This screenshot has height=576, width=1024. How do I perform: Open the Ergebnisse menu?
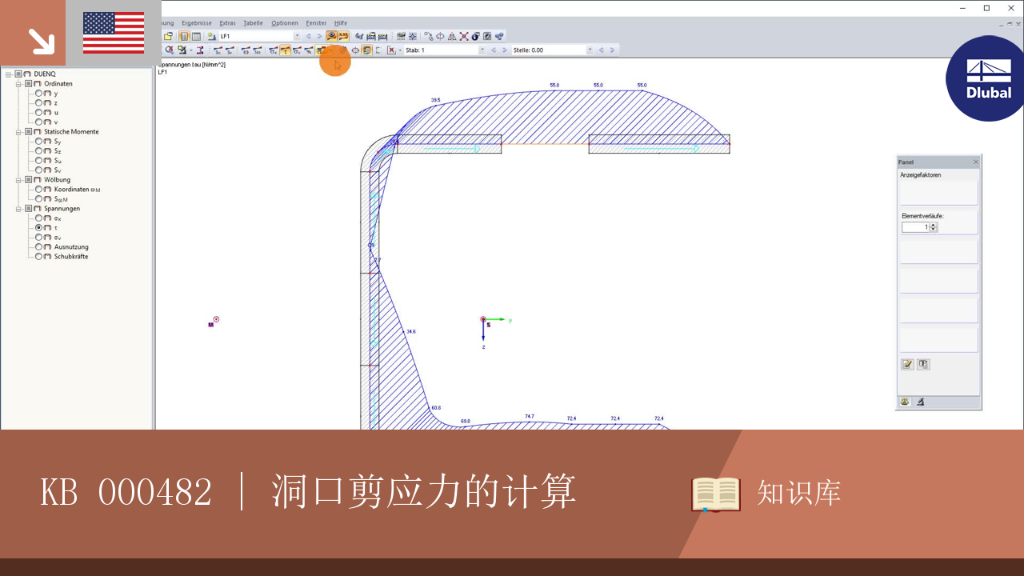click(197, 23)
